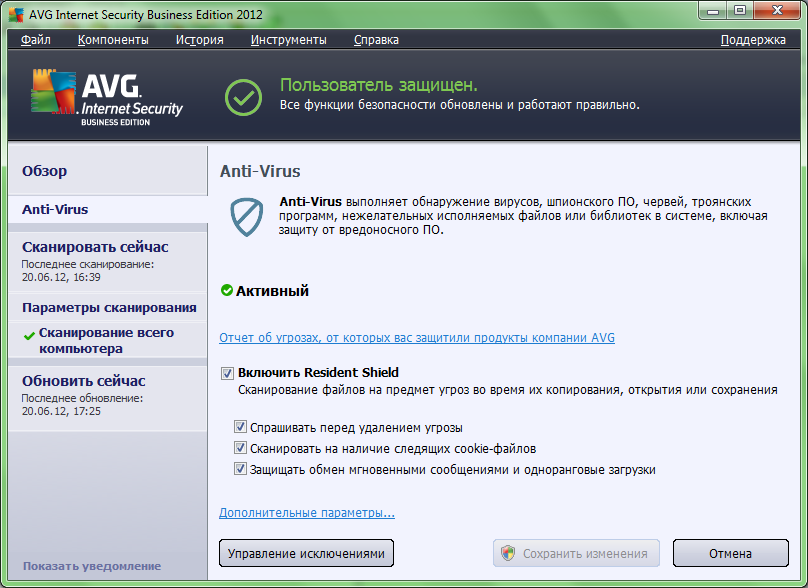808x588 pixels.
Task: Click Сохранить изменения button
Action: click(x=576, y=553)
